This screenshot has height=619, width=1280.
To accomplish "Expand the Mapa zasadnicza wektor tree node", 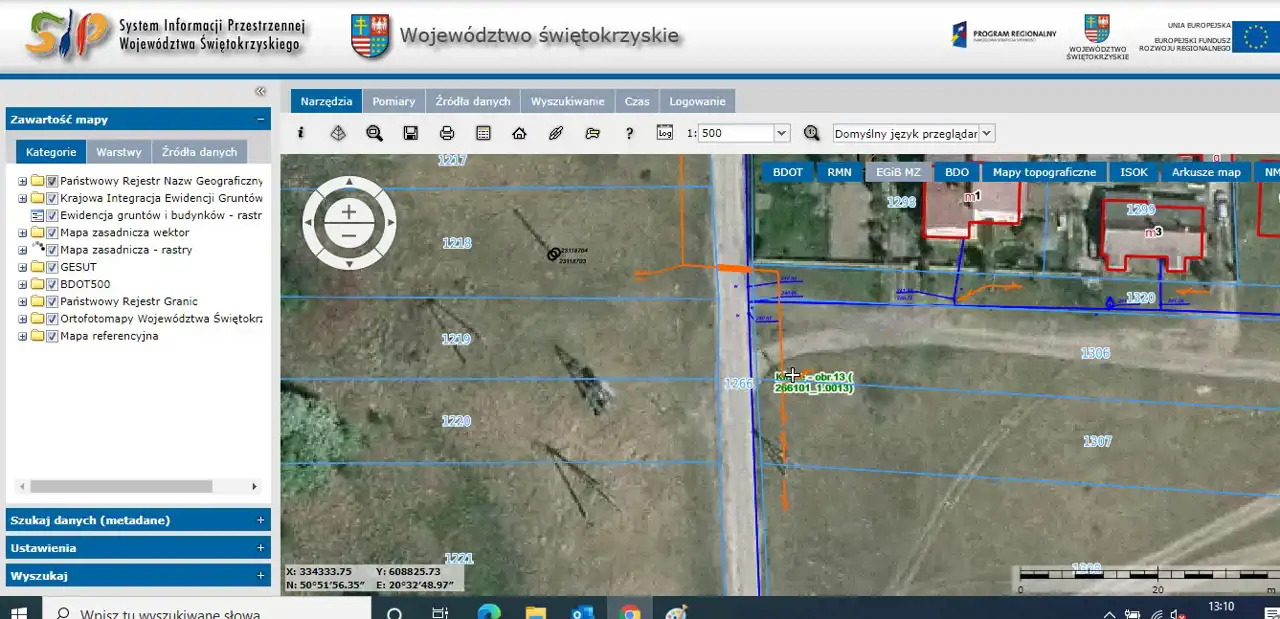I will pyautogui.click(x=22, y=233).
